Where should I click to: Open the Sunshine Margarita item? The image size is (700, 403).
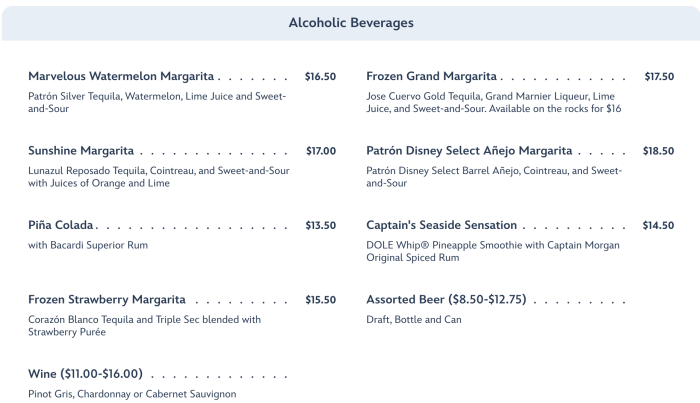(81, 151)
